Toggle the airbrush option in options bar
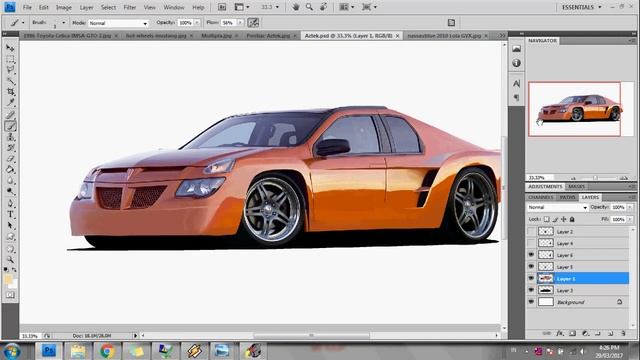The image size is (640, 360). click(x=253, y=23)
